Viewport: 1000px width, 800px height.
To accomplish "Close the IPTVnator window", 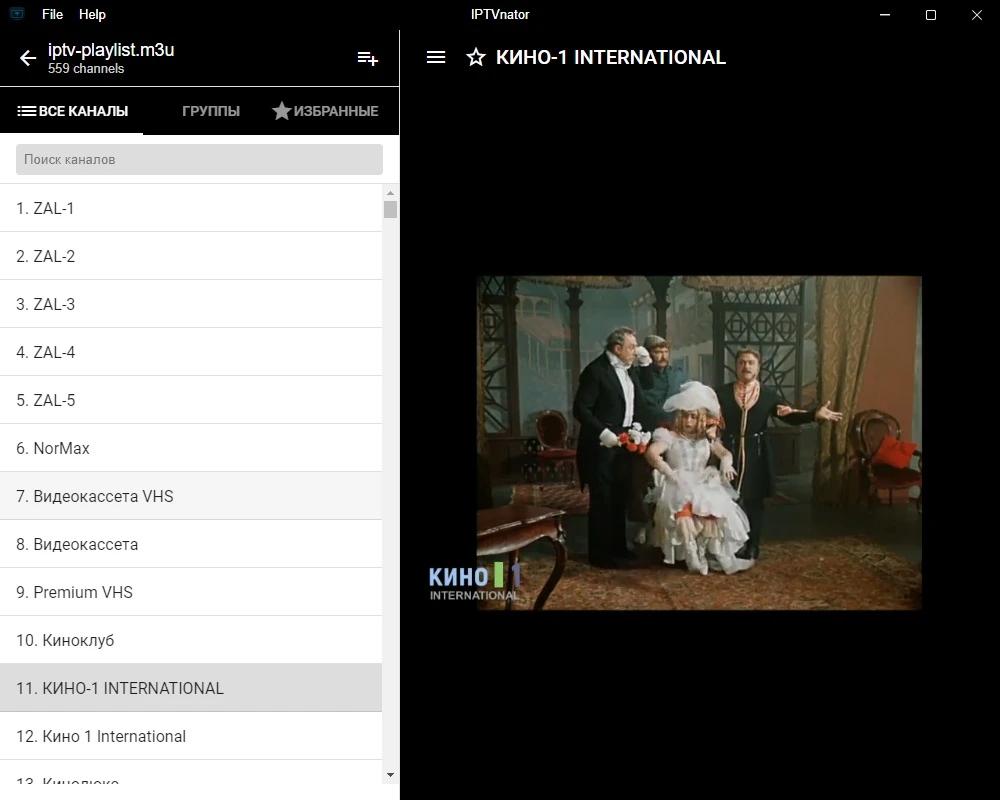I will [976, 15].
